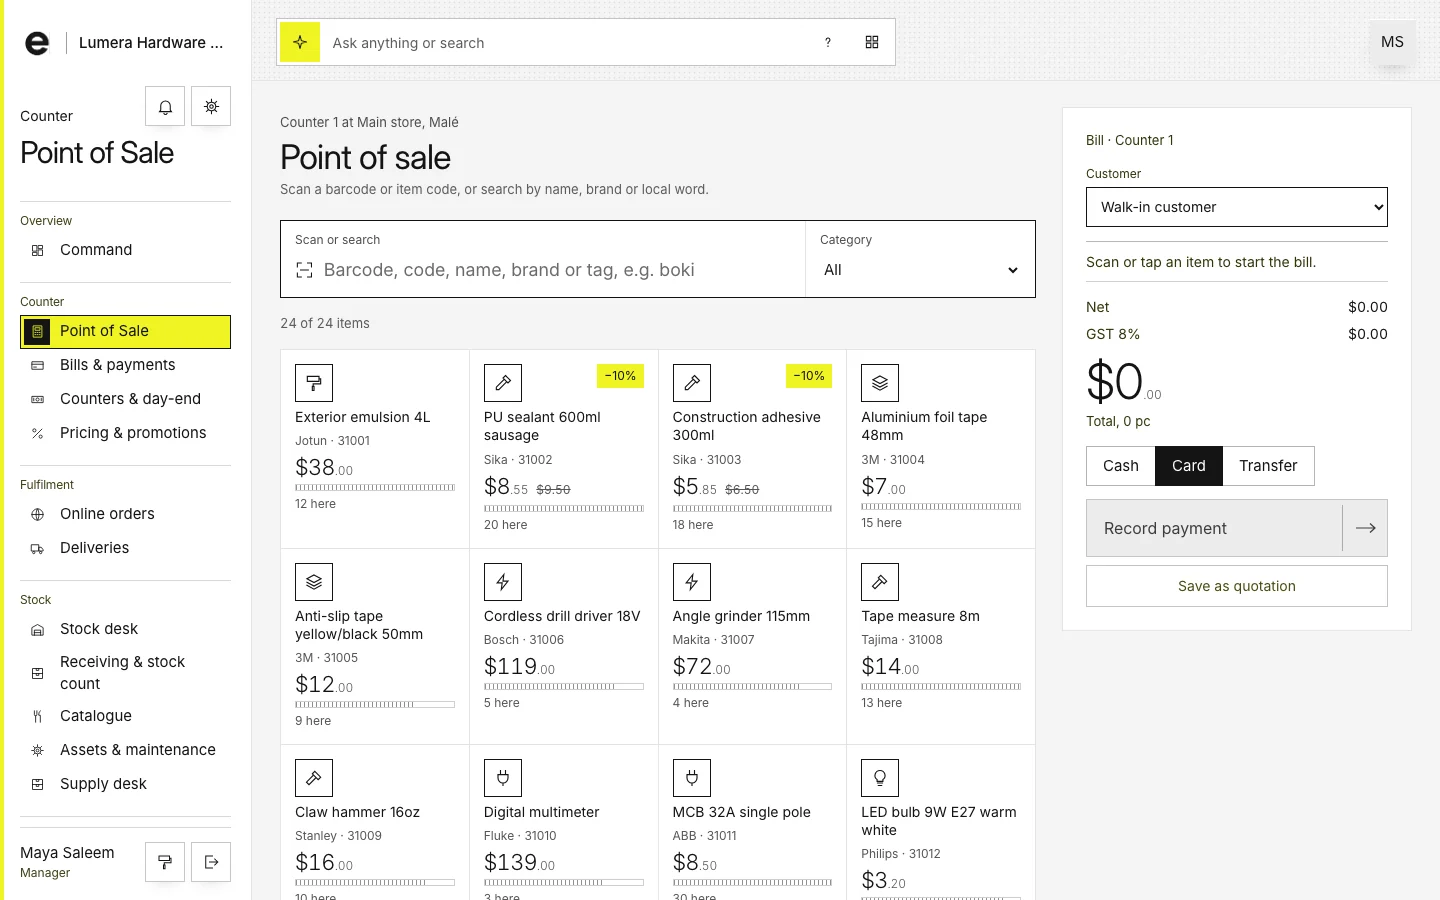Click the Angle grinder 115mm stock level bar
The width and height of the screenshot is (1440, 900).
(x=752, y=687)
